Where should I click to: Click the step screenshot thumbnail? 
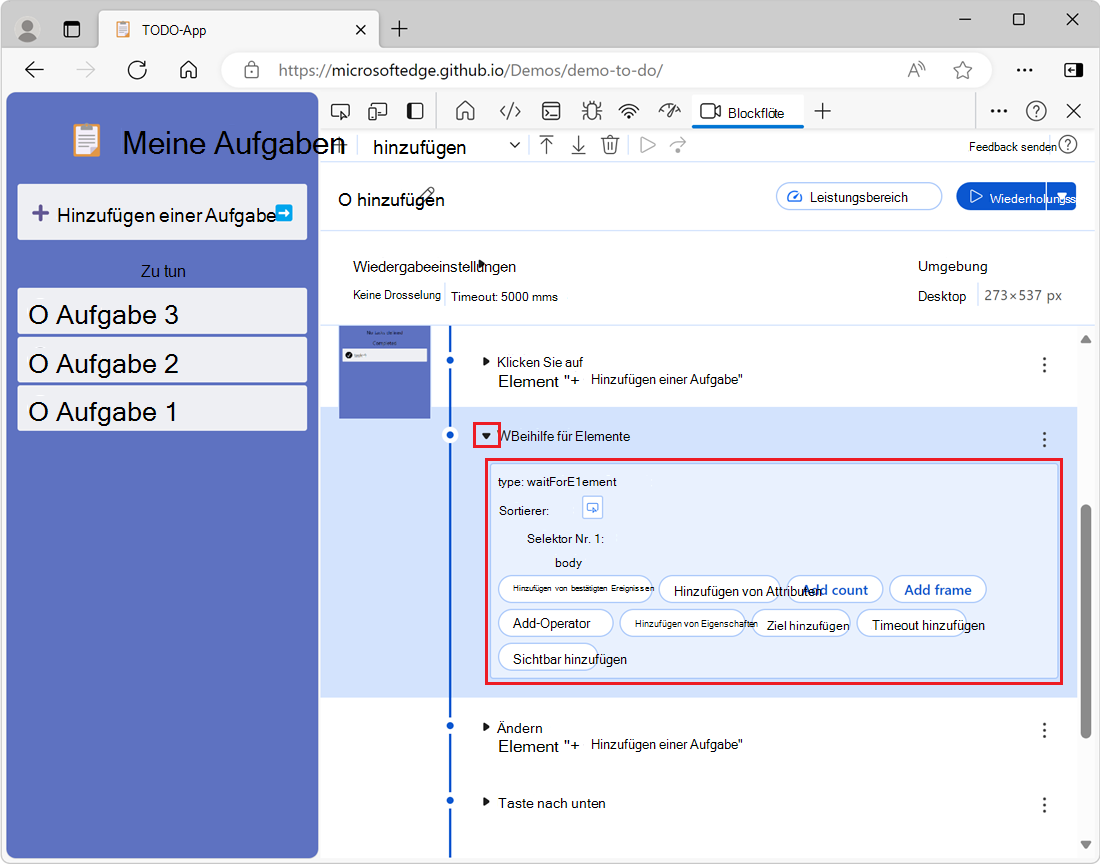click(384, 371)
